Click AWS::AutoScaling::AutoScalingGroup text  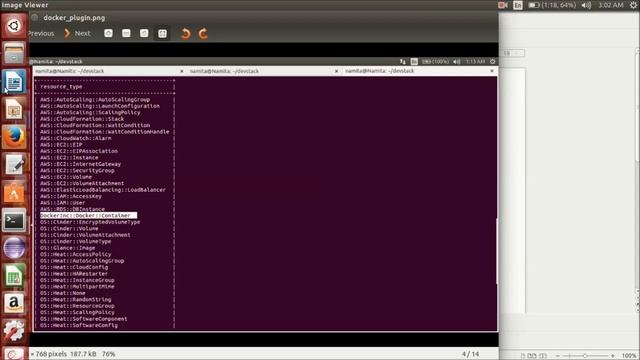(x=95, y=100)
